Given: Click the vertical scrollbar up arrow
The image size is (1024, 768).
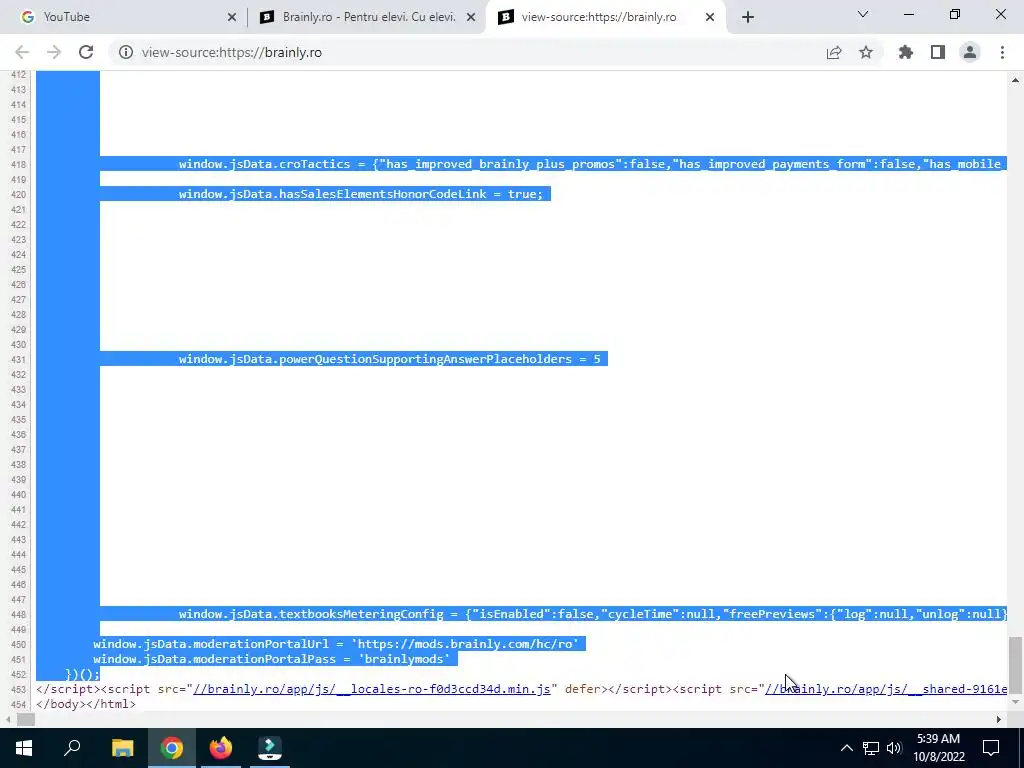Looking at the screenshot, I should [x=1015, y=80].
